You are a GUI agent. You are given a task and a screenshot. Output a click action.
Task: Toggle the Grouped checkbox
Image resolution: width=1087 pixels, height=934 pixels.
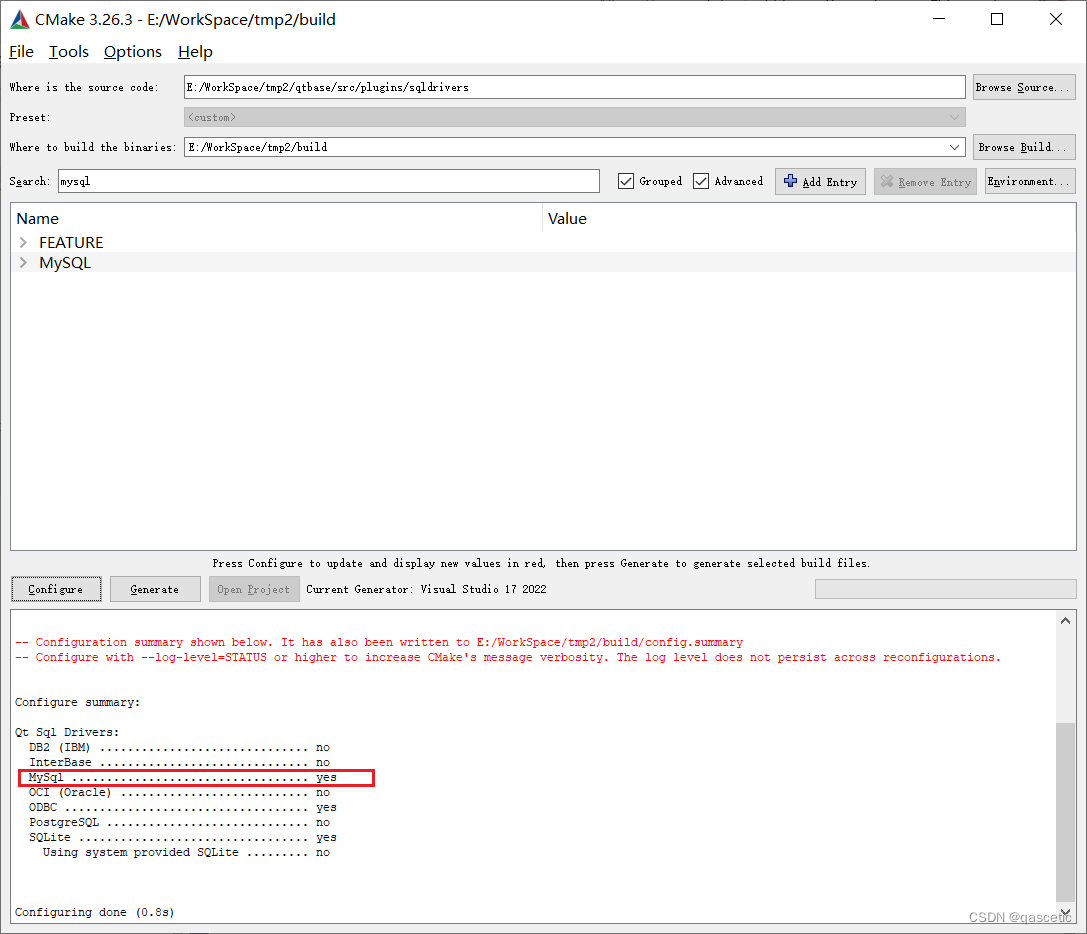[x=625, y=181]
